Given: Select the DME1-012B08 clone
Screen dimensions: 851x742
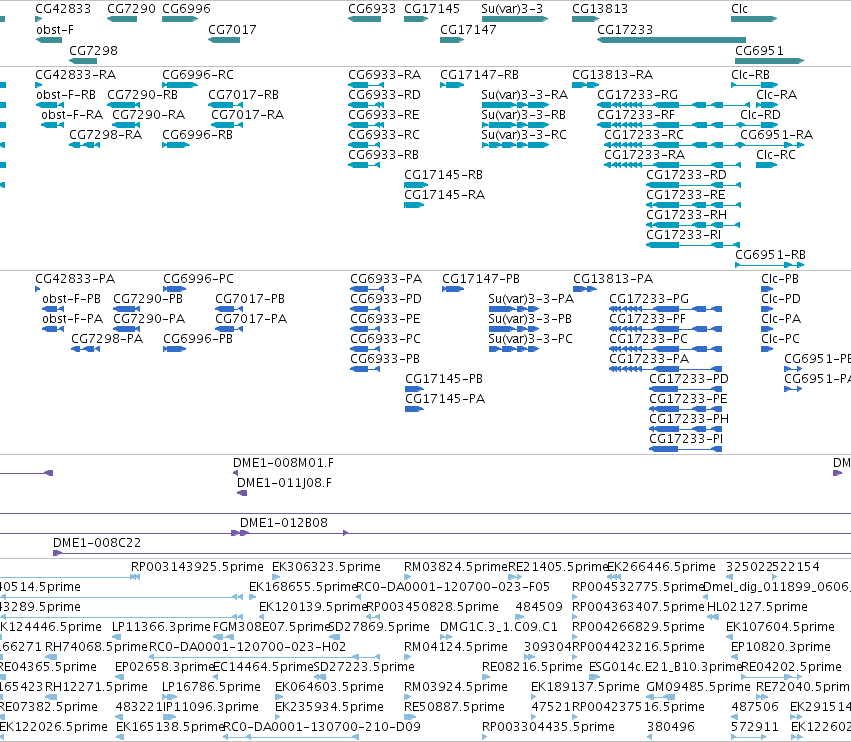Looking at the screenshot, I should click(x=283, y=523).
